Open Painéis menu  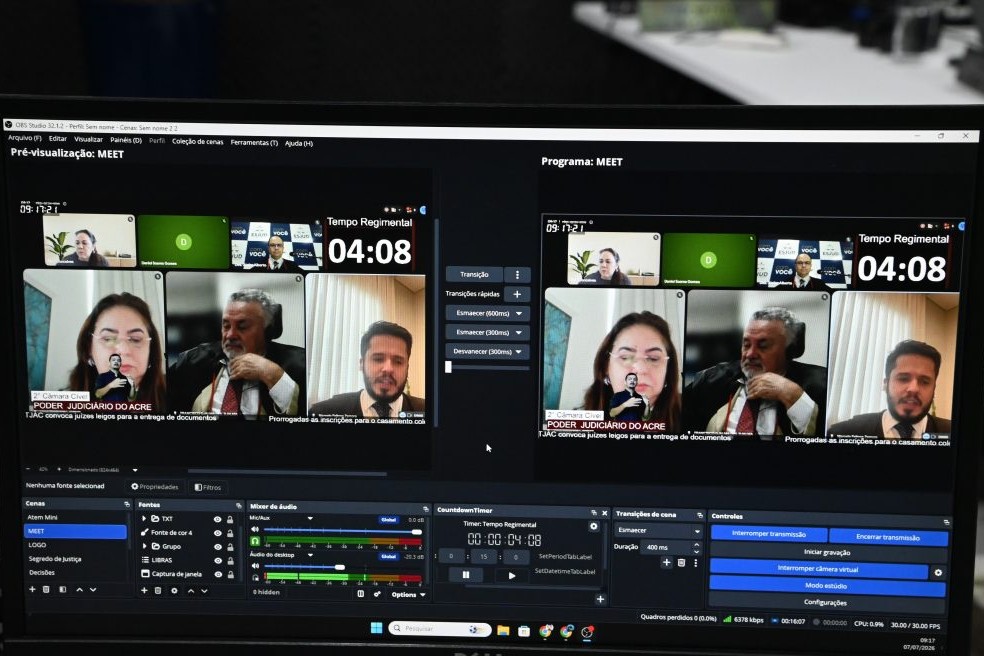coord(126,140)
